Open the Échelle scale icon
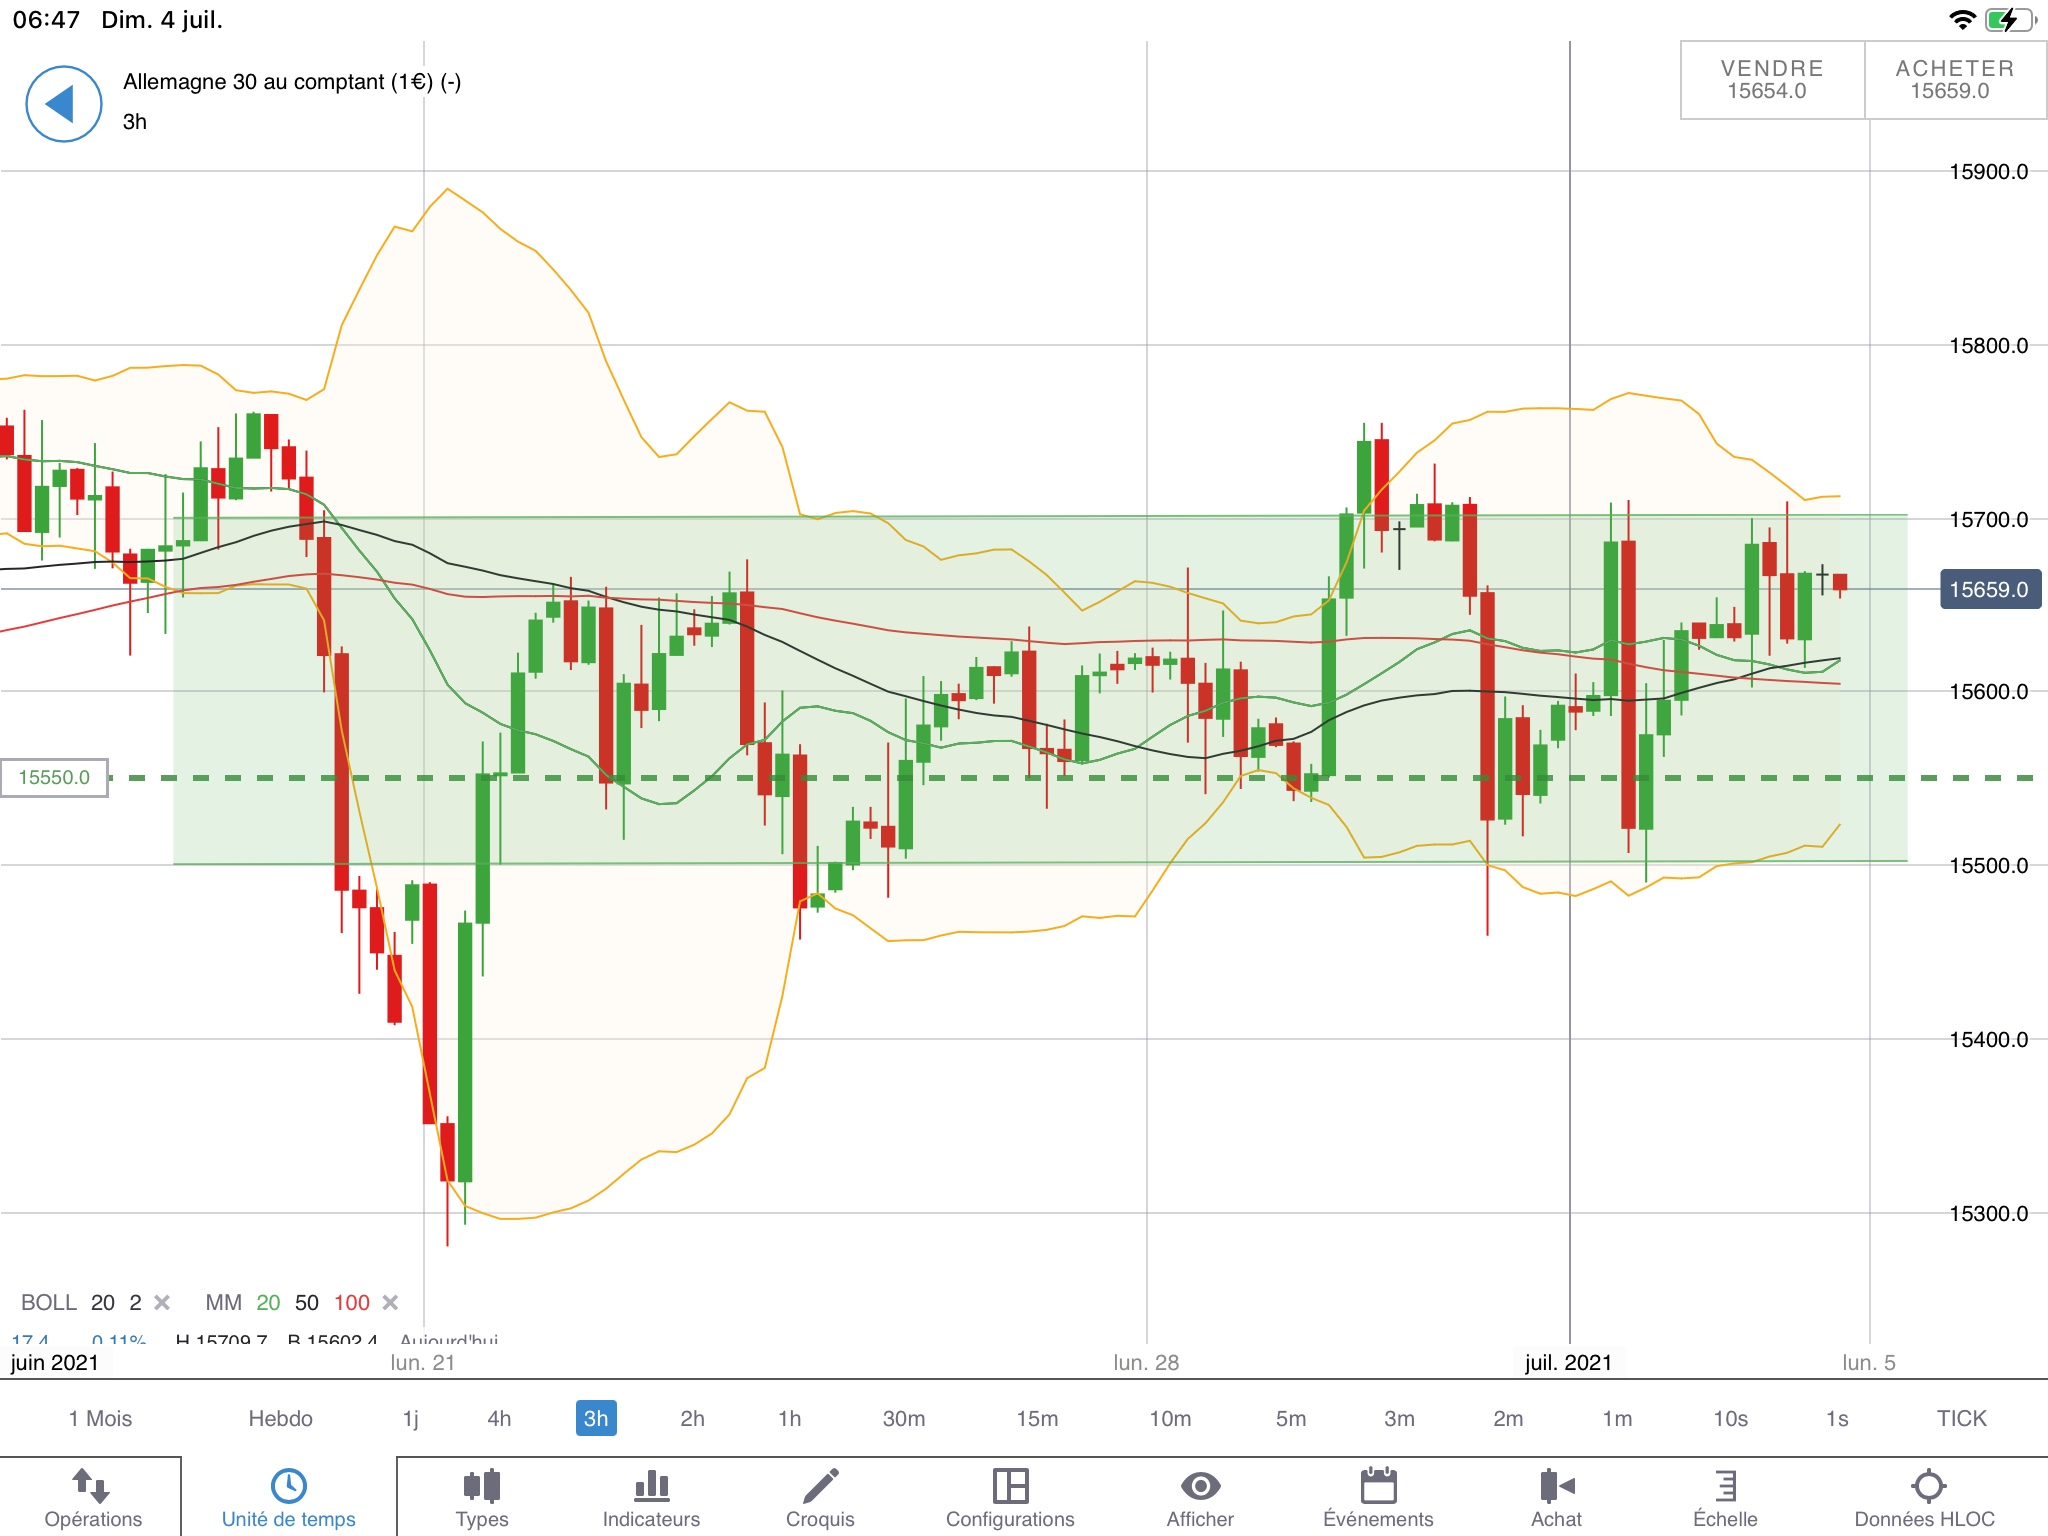 pos(1725,1486)
